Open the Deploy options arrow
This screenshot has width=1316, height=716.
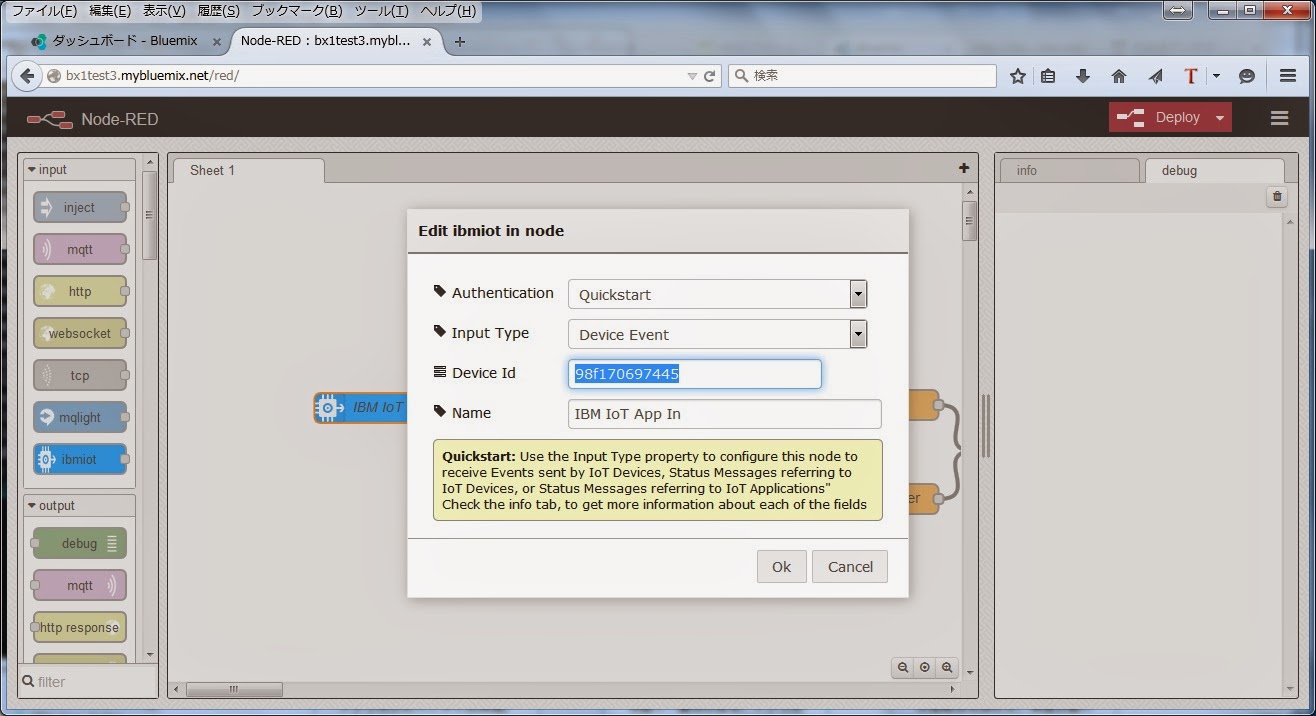coord(1220,118)
